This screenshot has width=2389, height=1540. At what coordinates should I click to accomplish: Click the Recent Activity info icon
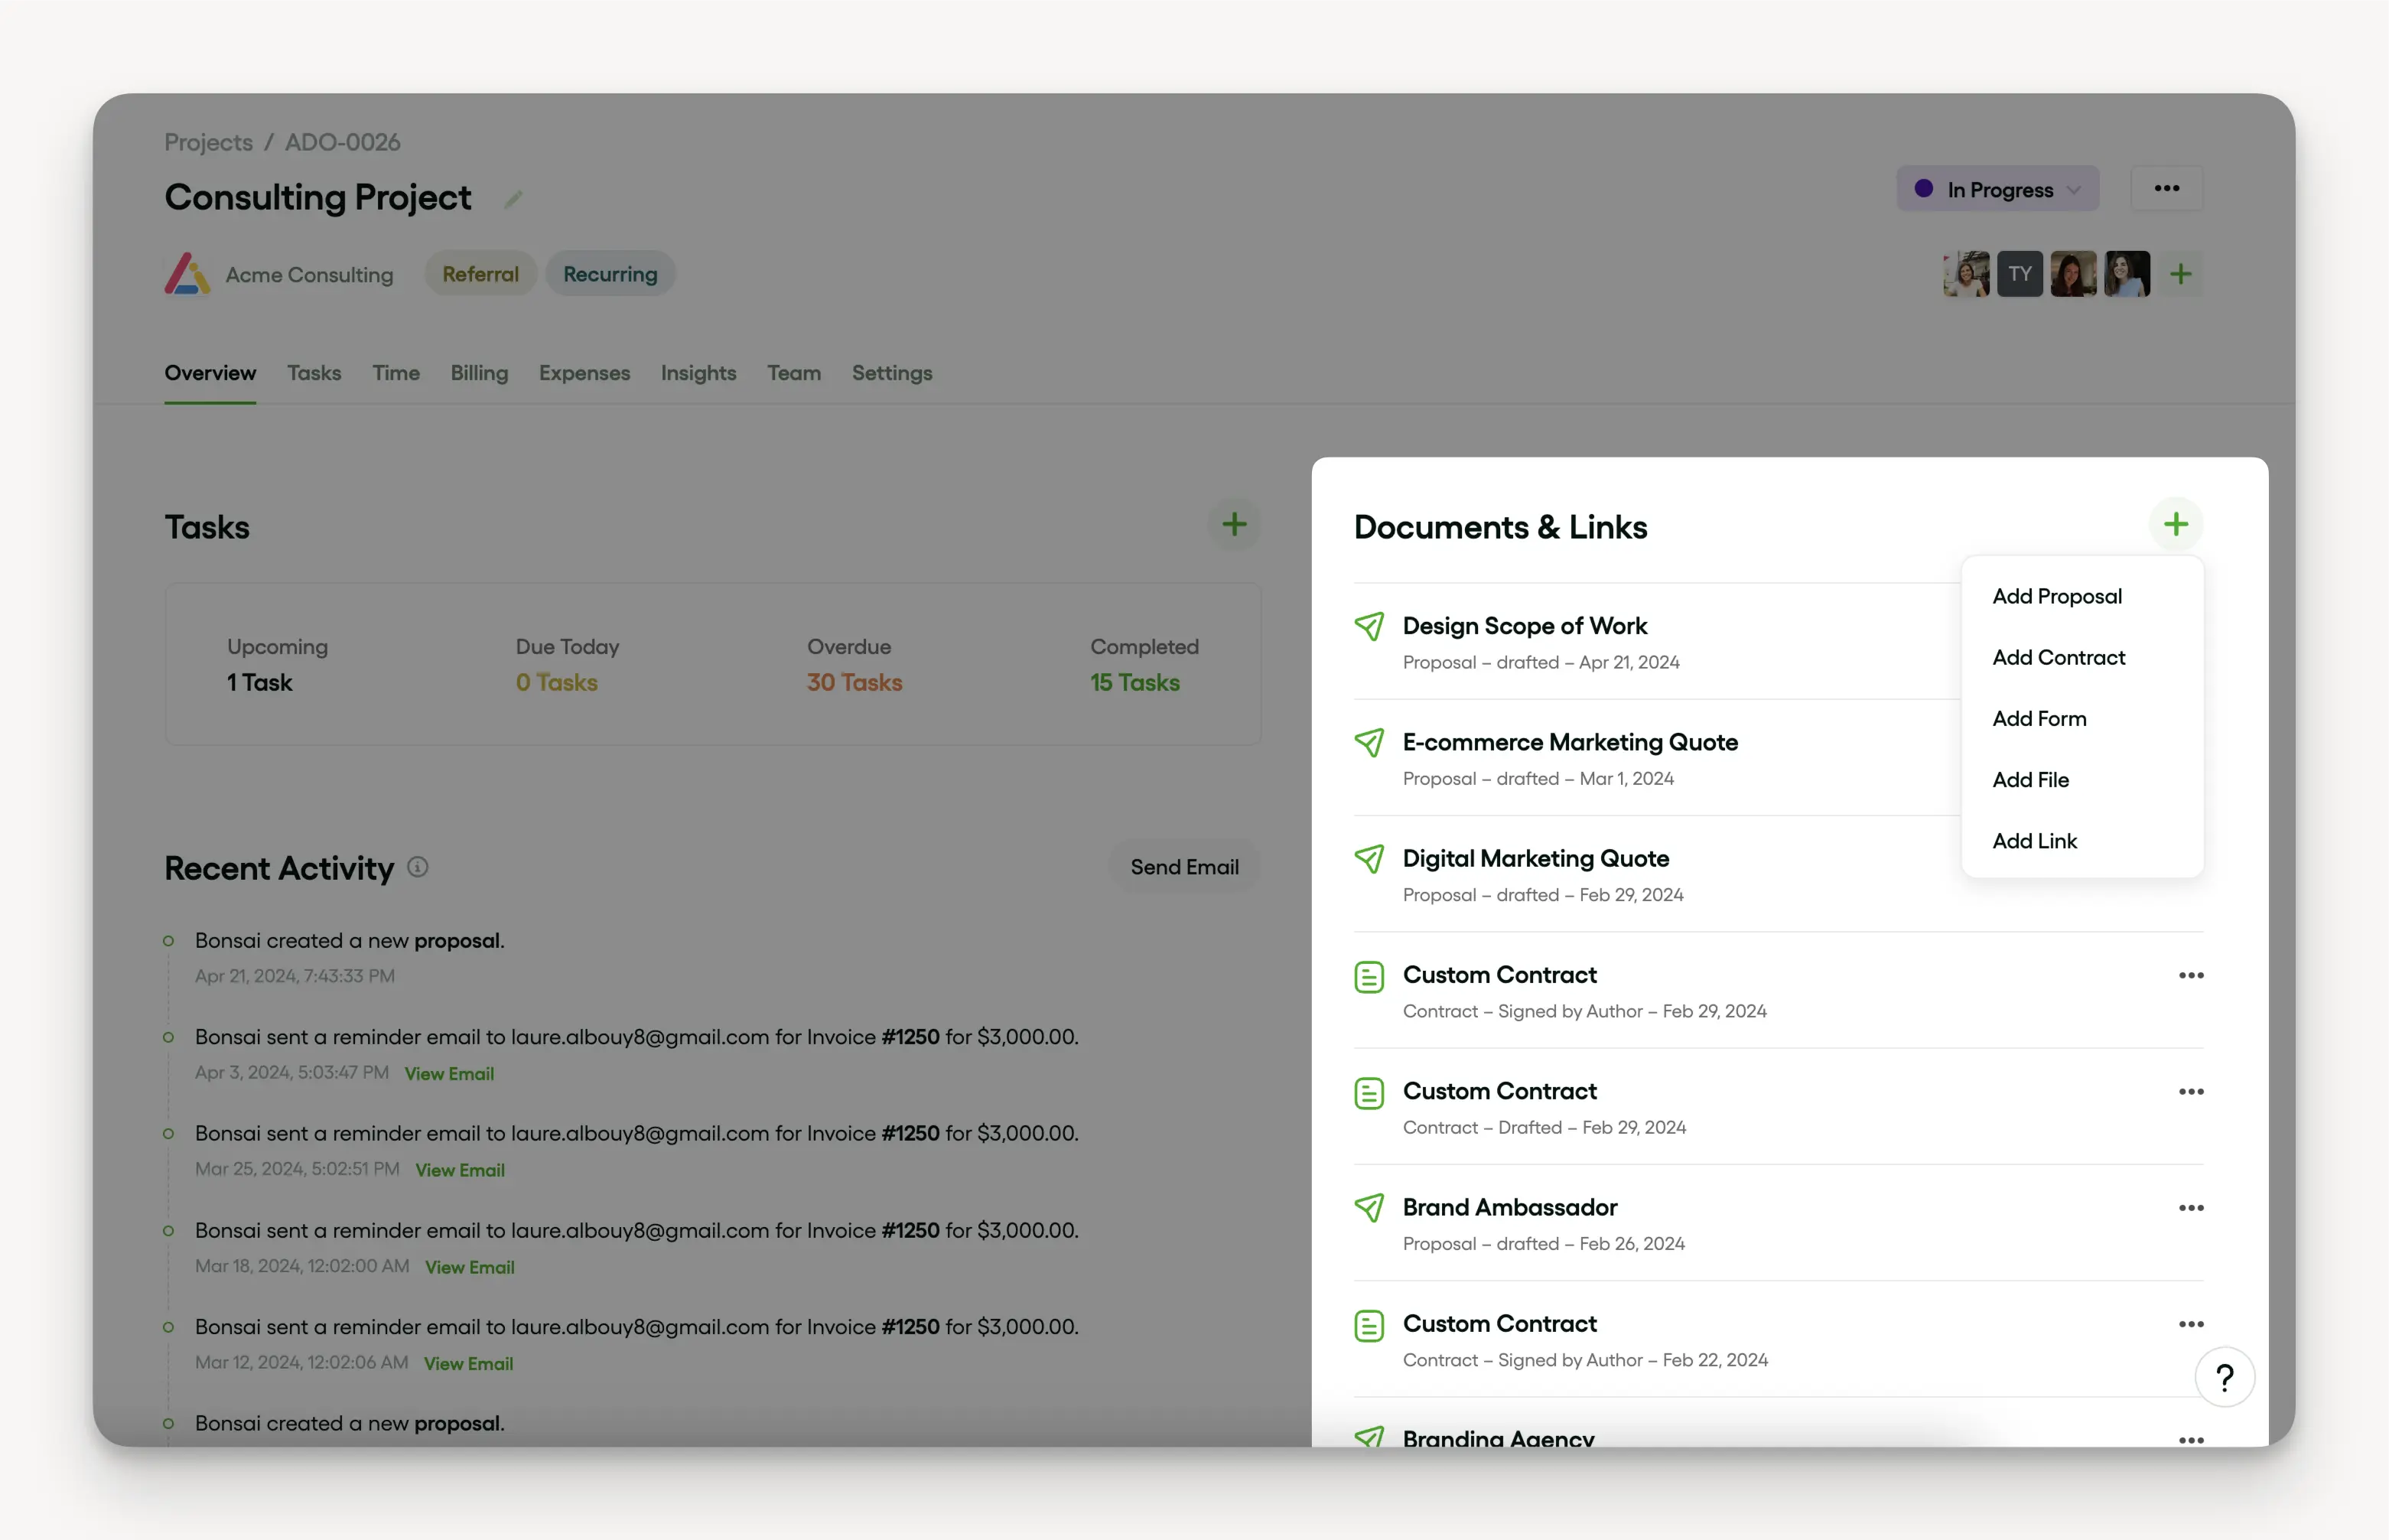(x=418, y=867)
